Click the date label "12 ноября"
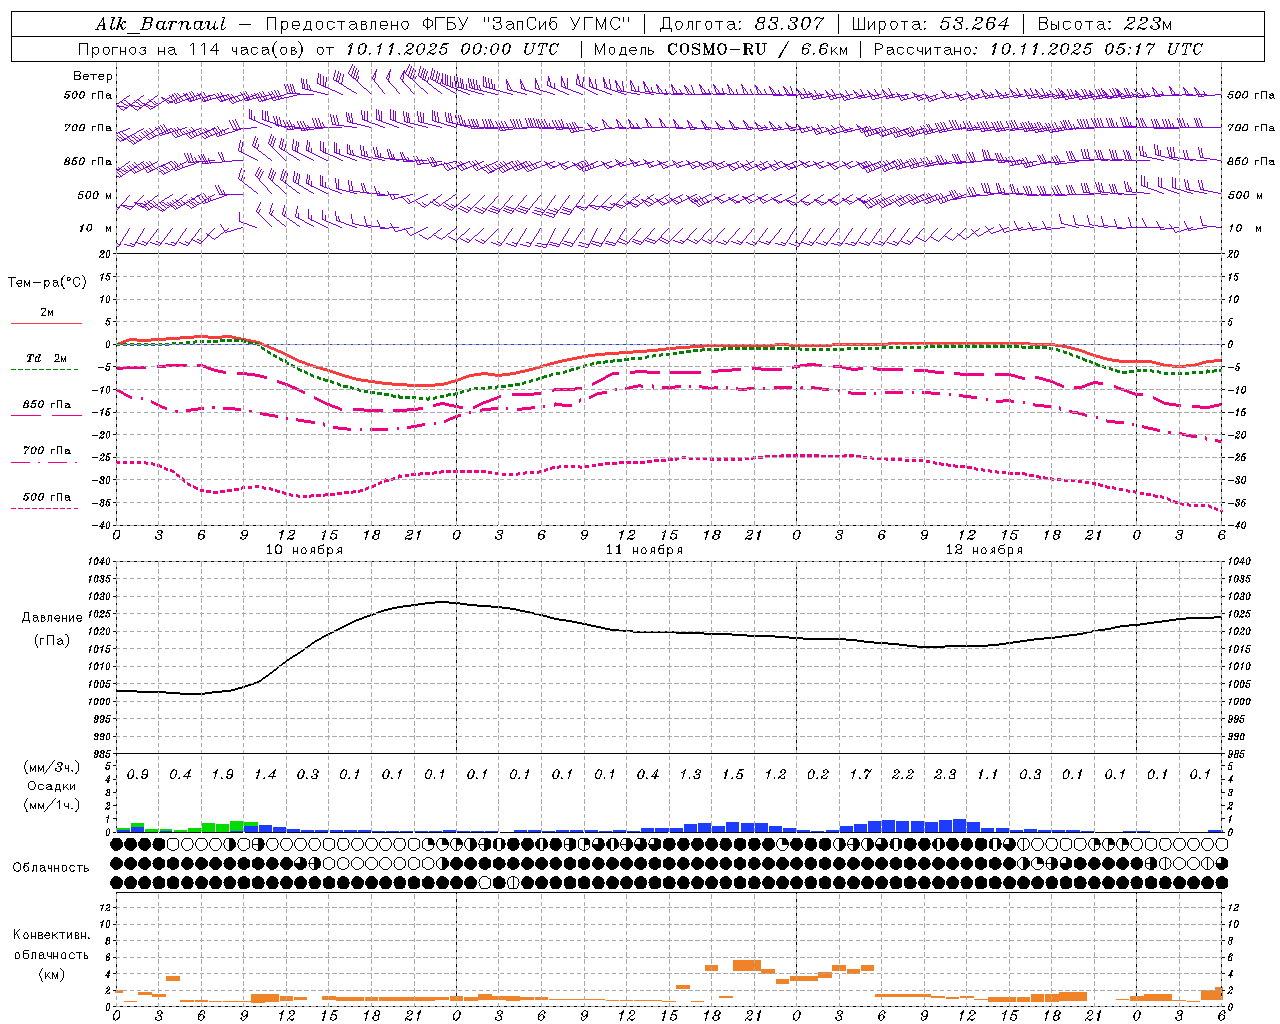Image resolution: width=1280 pixels, height=1024 pixels. tap(984, 550)
